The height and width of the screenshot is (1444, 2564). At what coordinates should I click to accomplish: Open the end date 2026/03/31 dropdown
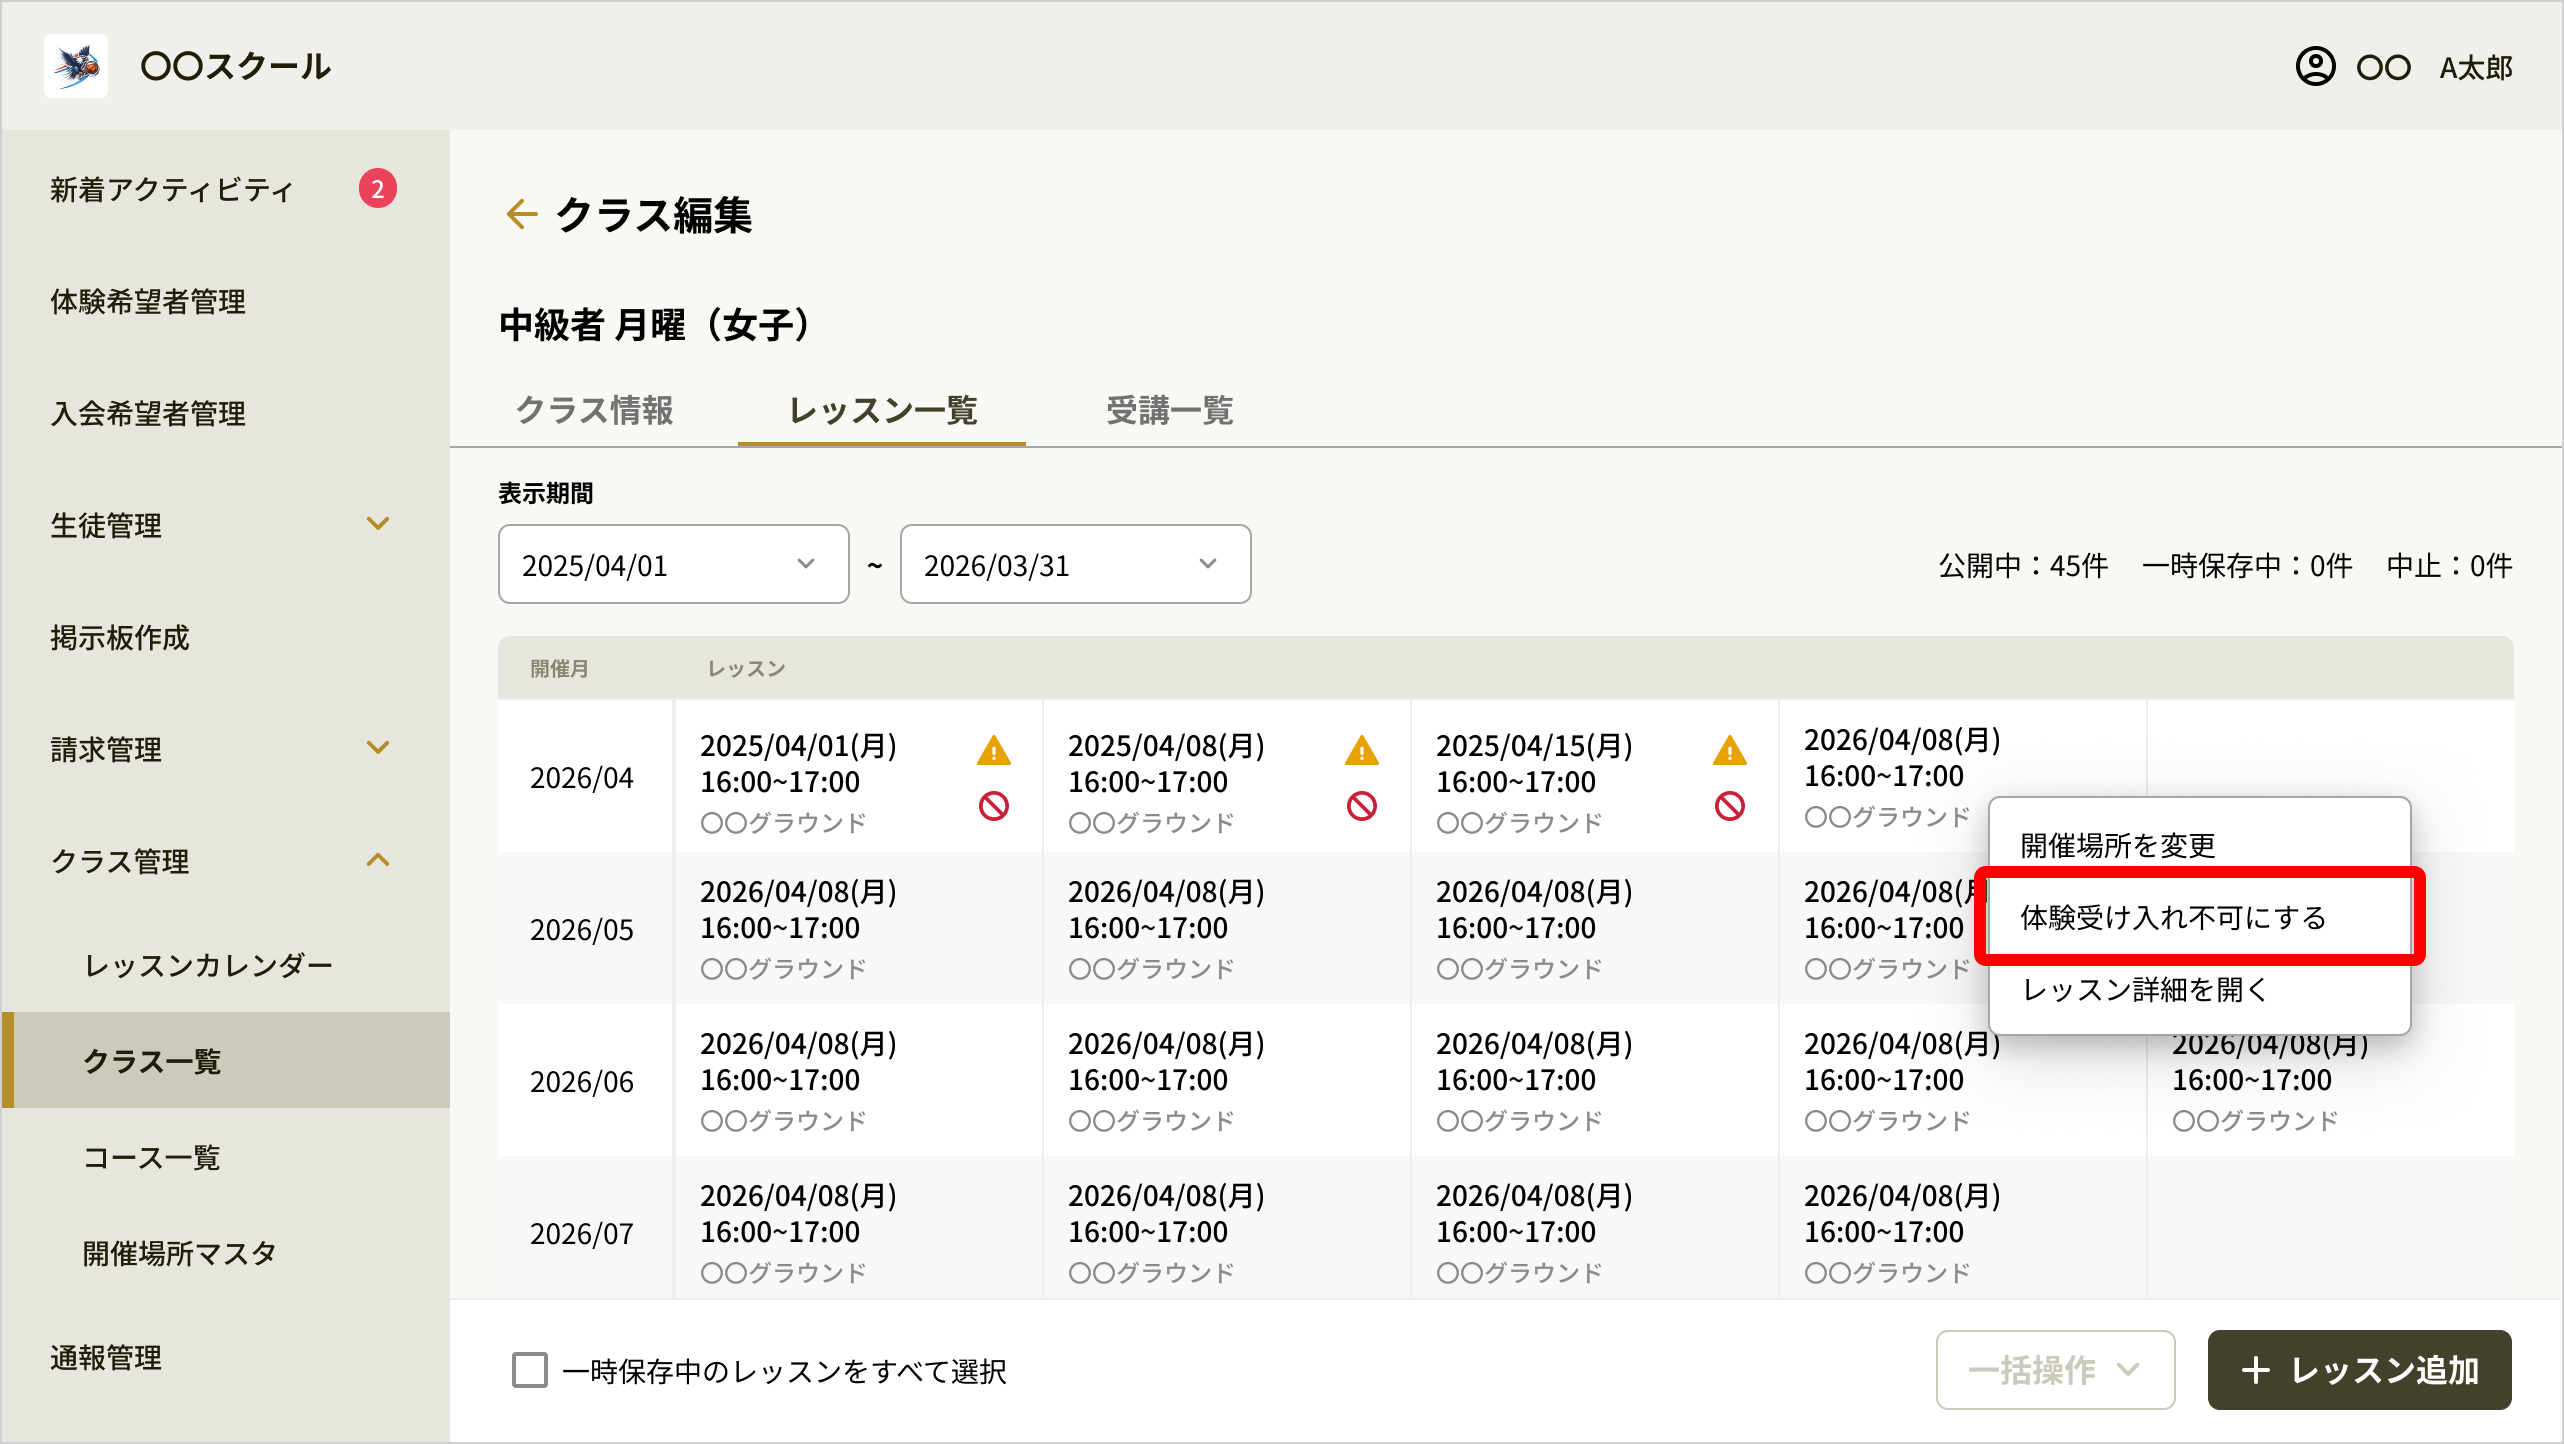pos(1076,565)
